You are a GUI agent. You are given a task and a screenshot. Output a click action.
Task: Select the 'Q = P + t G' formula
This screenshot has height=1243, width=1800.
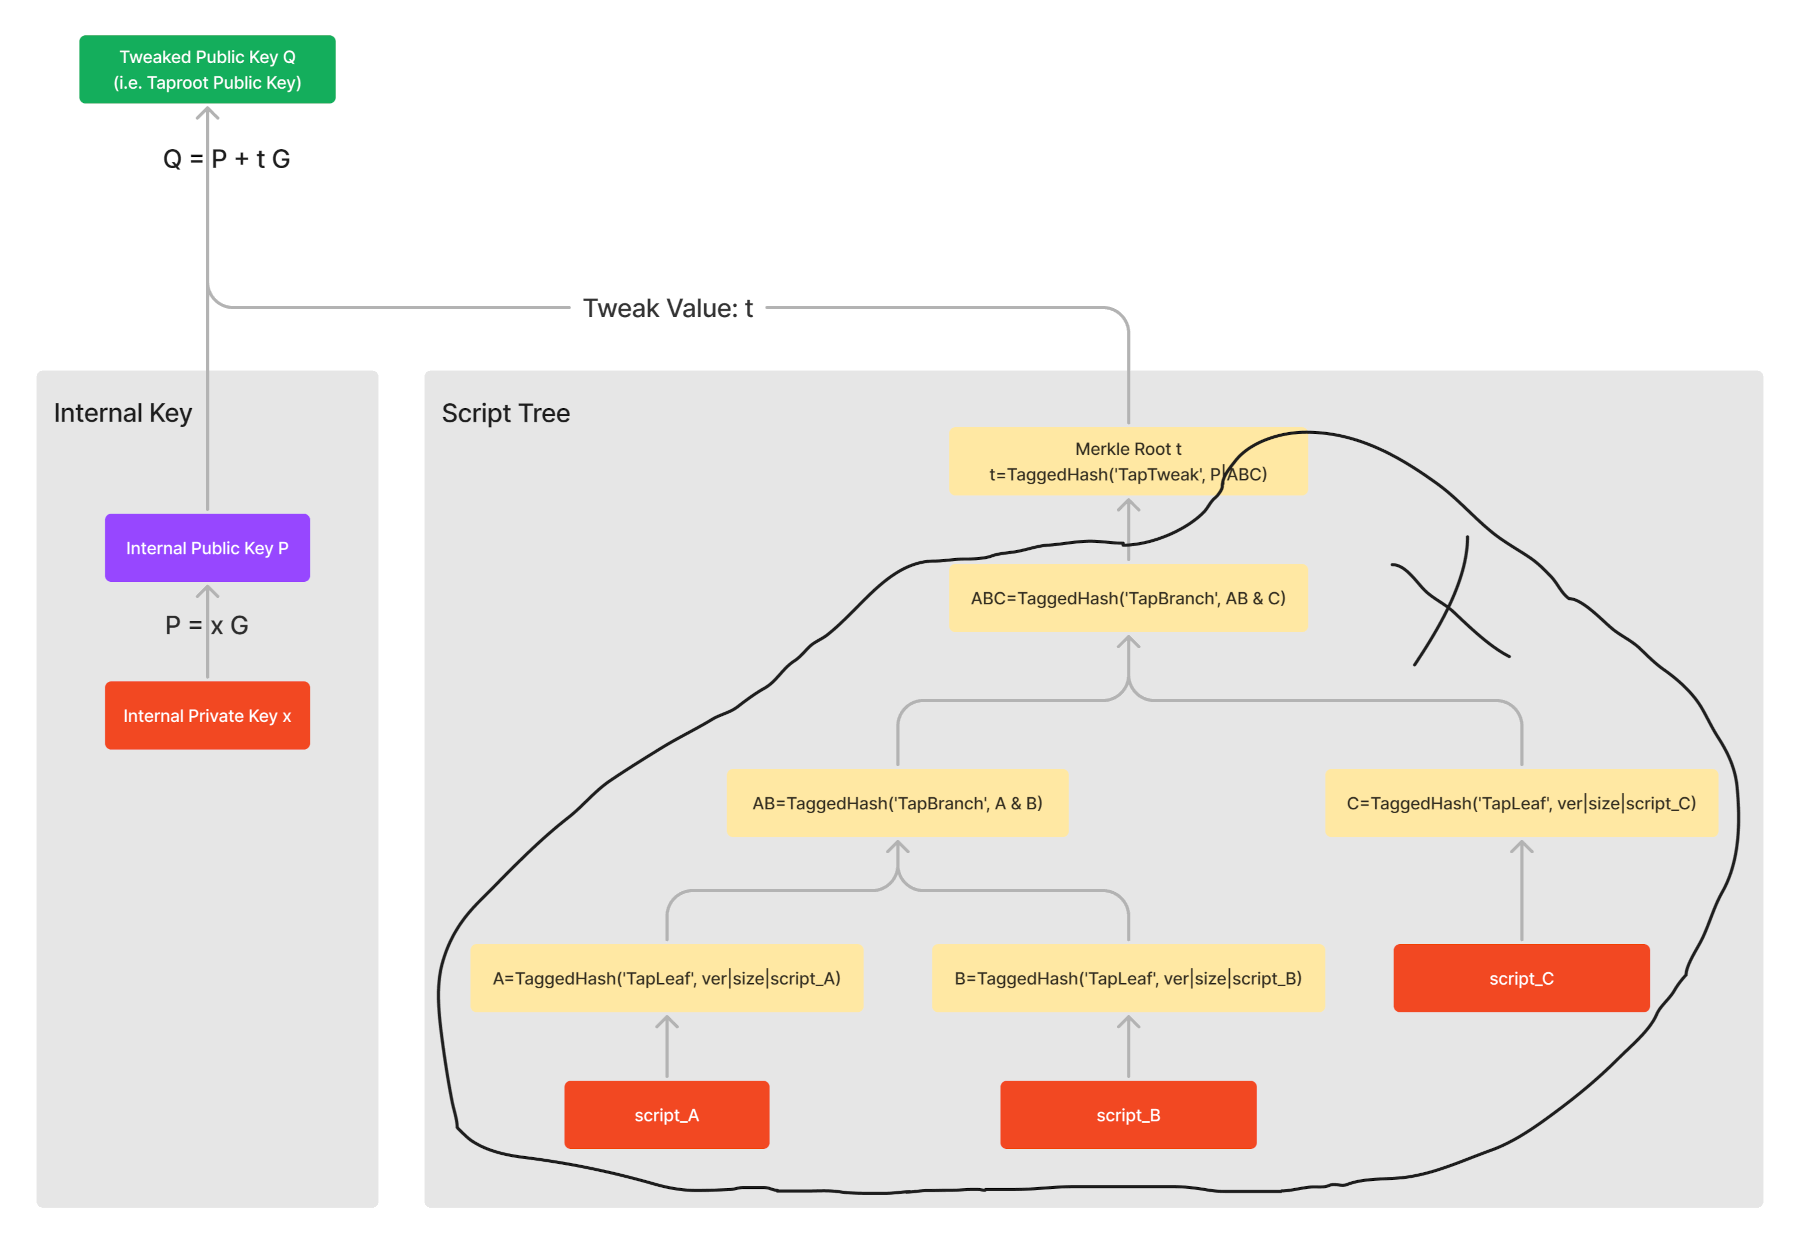coord(227,159)
